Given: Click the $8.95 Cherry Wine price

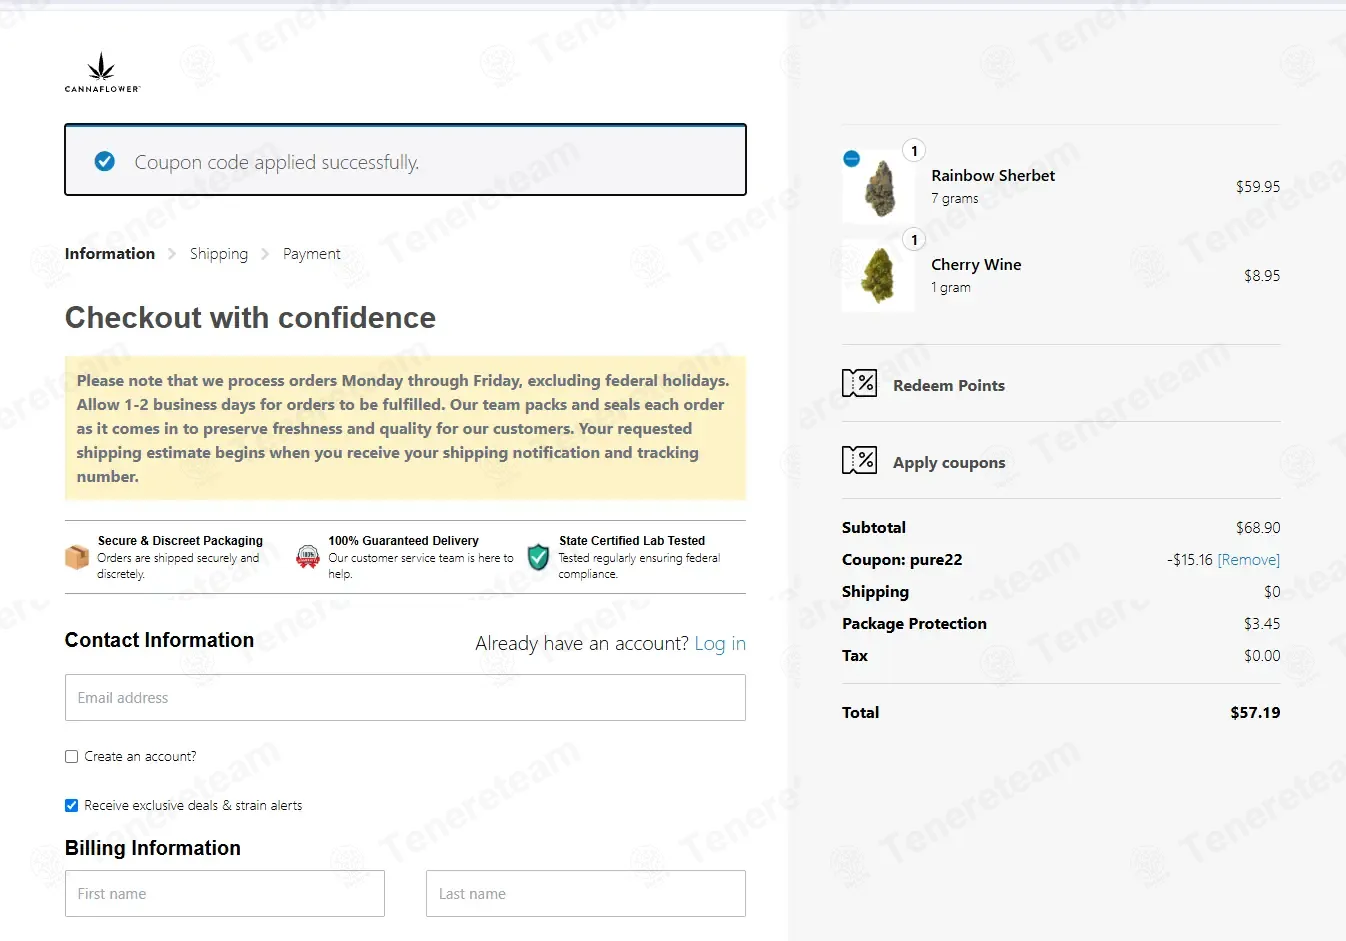Looking at the screenshot, I should click(1262, 276).
